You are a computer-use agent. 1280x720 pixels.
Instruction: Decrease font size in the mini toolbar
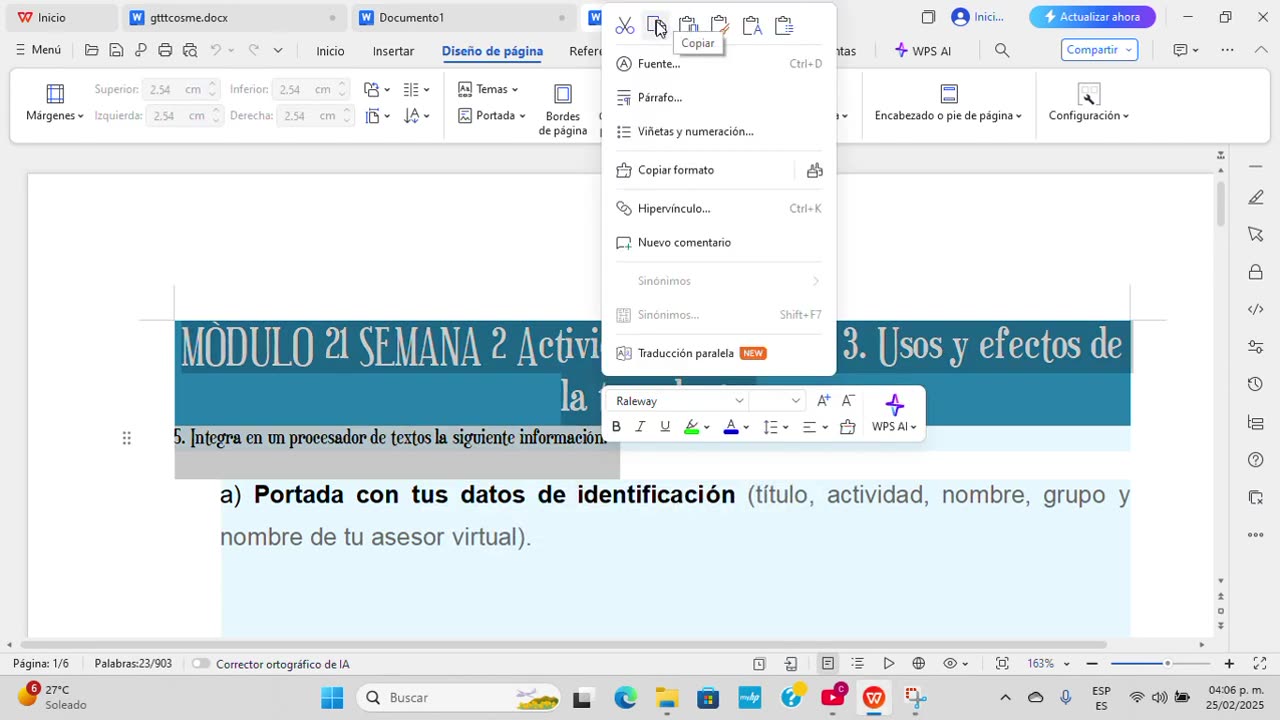pos(848,401)
